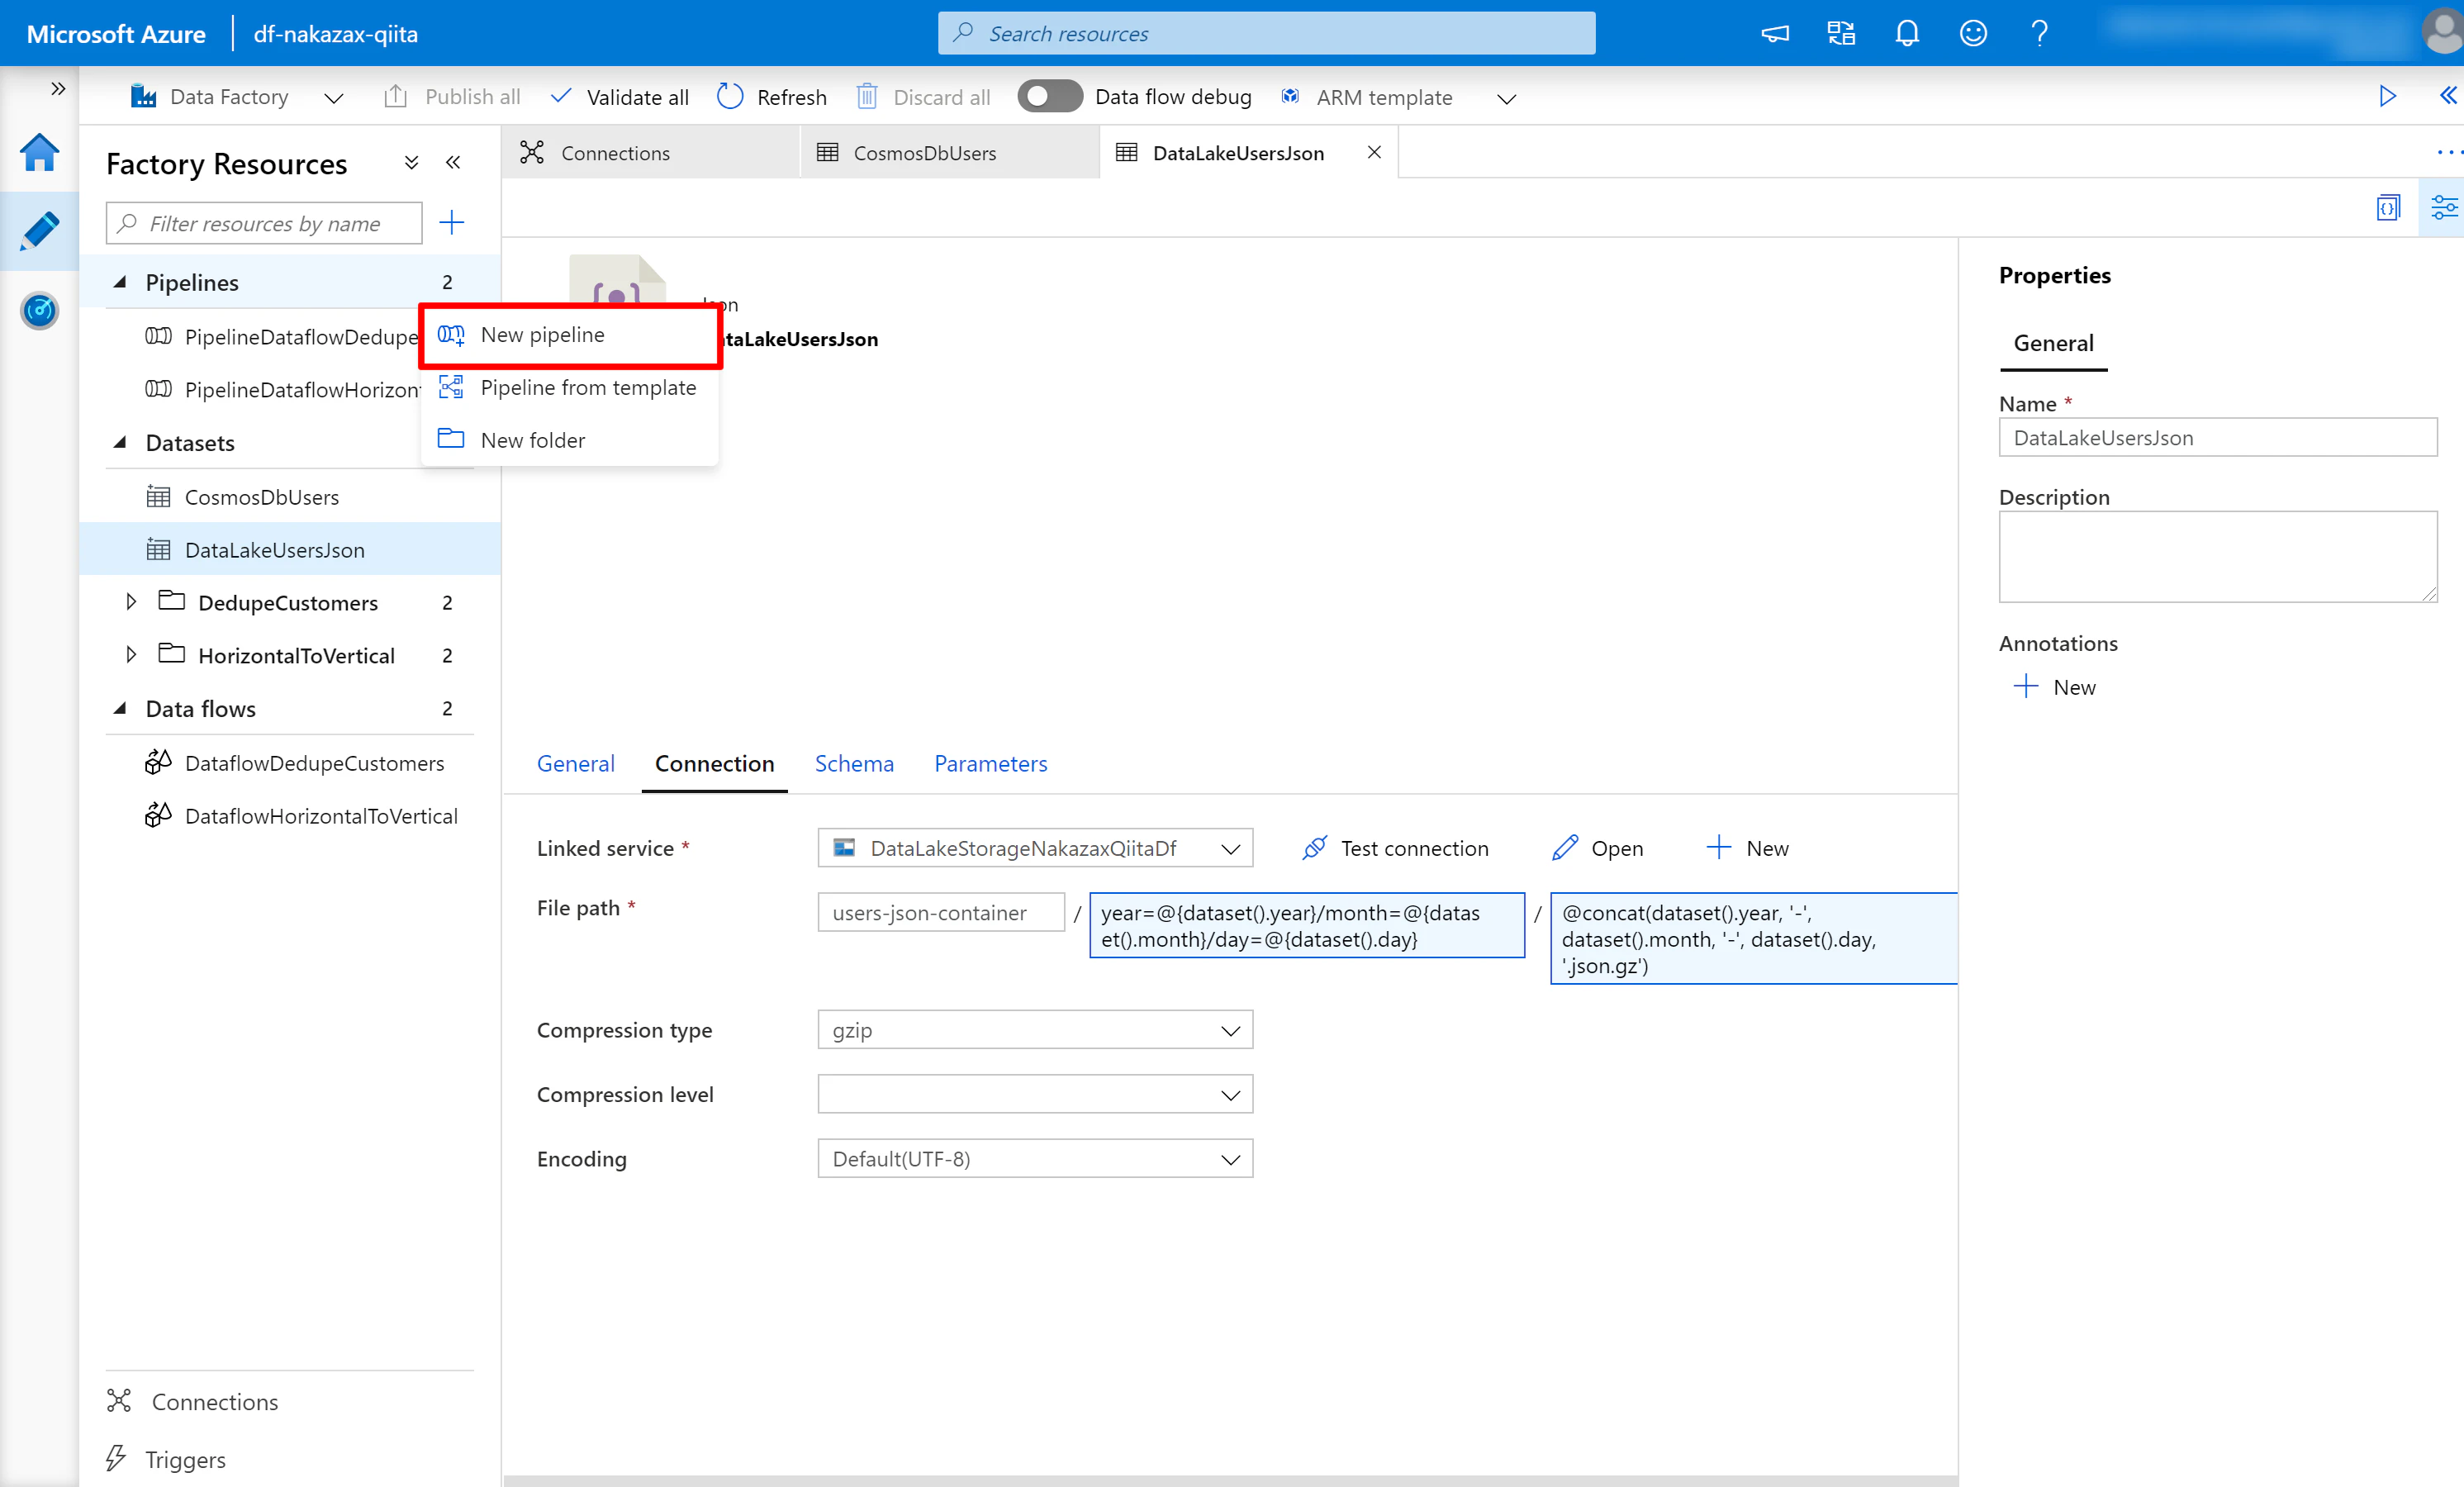Close the DataLakeUsersJson tab

tap(1374, 152)
